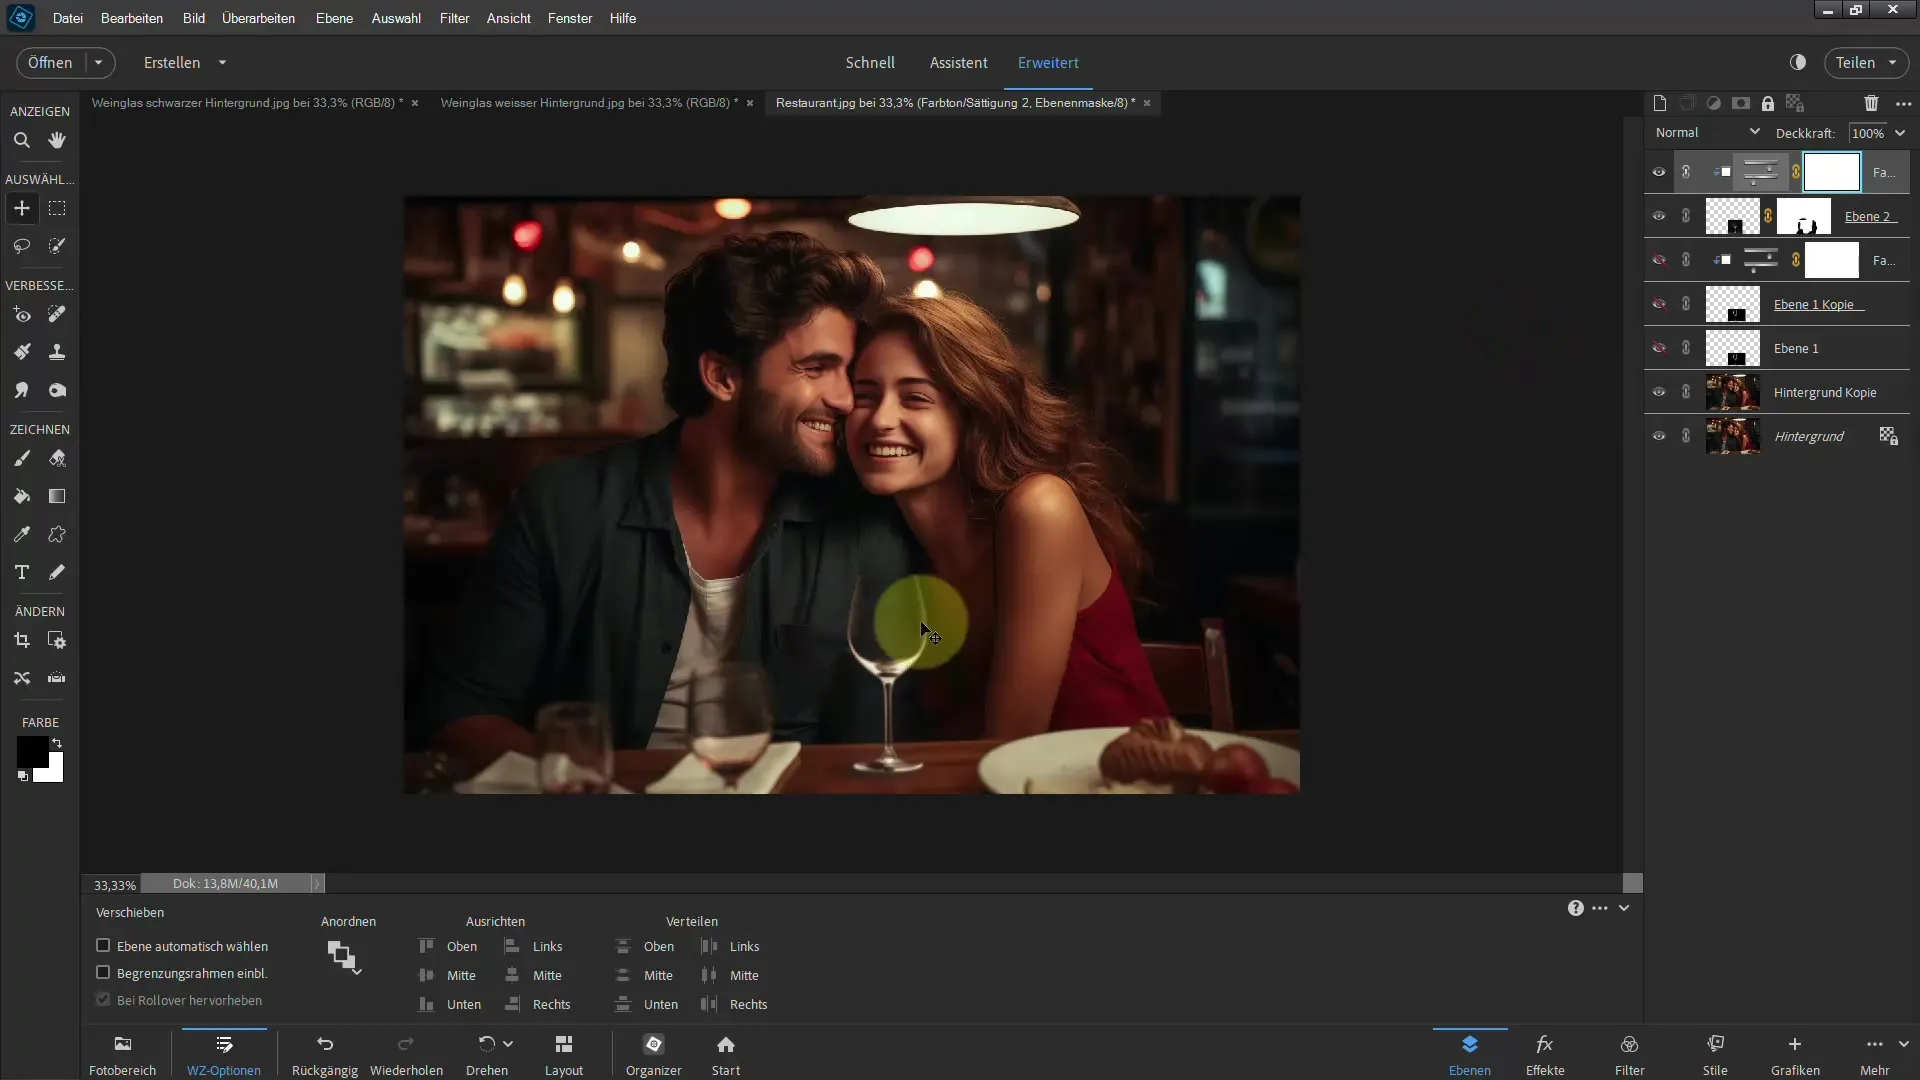Viewport: 1920px width, 1080px height.
Task: Select the Clone Stamp tool
Action: tap(57, 352)
